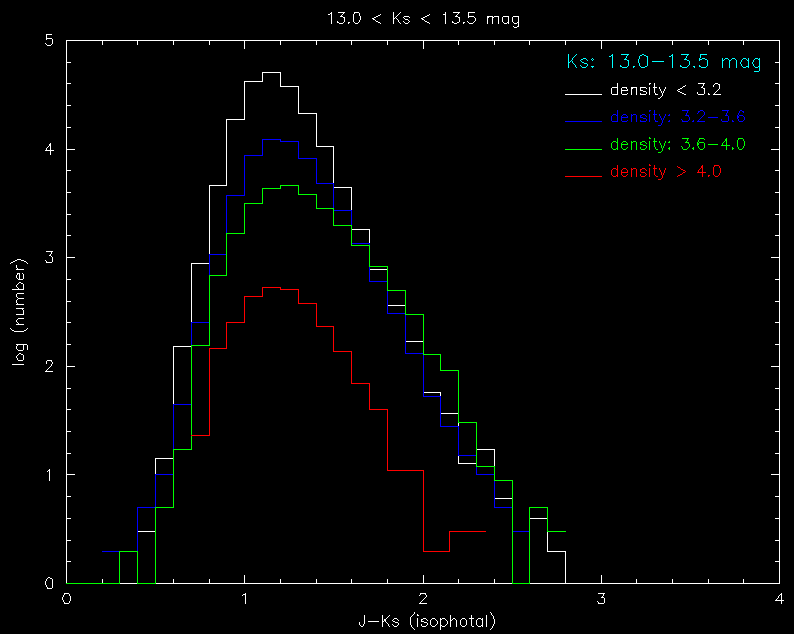Select the red 'density > 4.0' legend label
The image size is (794, 634).
[x=665, y=172]
